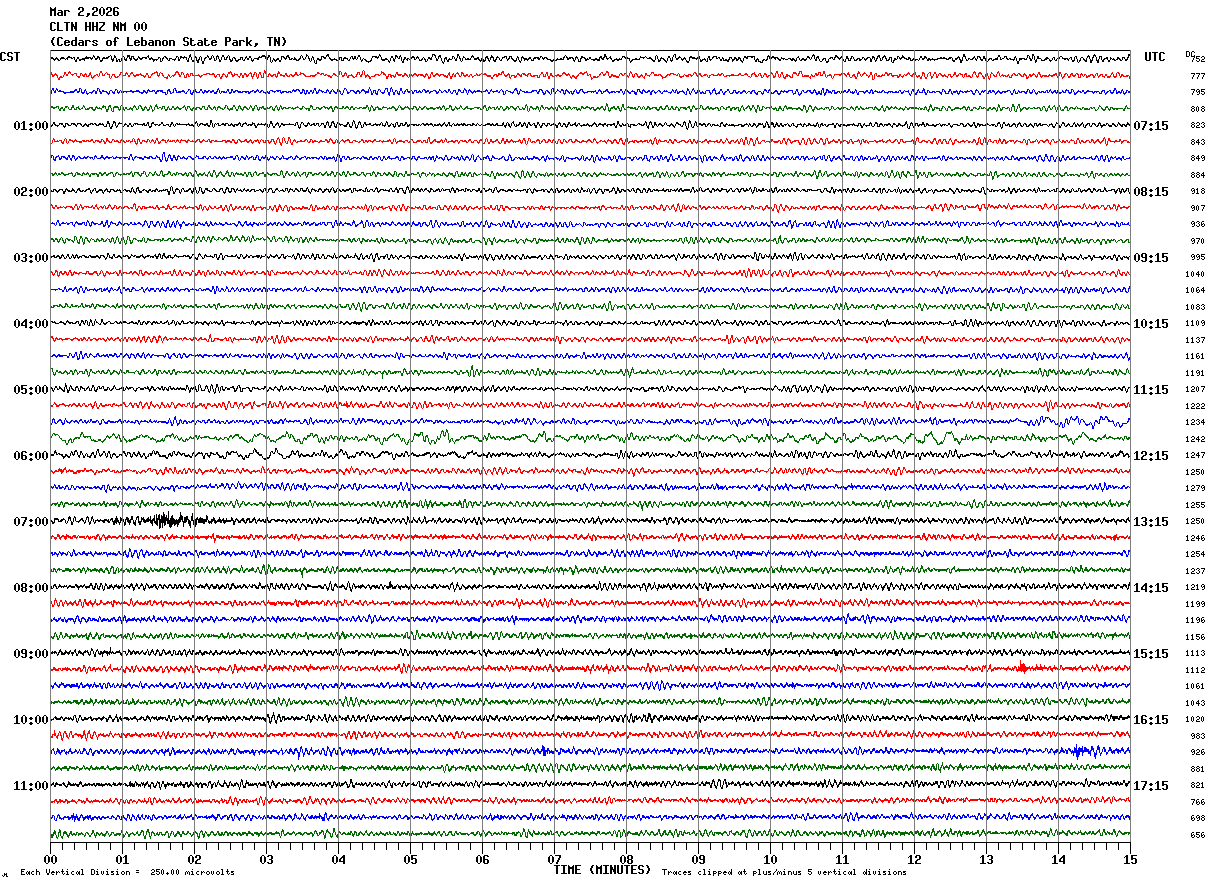The height and width of the screenshot is (886, 1210).
Task: Click the 'CST' time zone label
Action: pyautogui.click(x=10, y=57)
